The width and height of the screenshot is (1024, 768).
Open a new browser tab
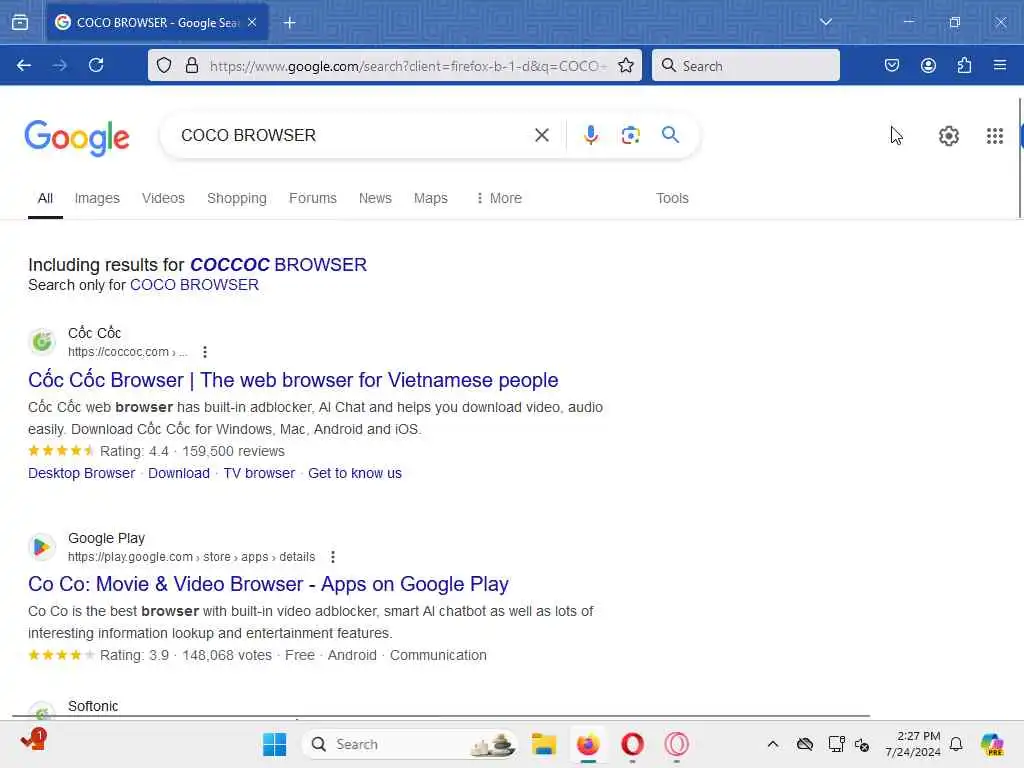[289, 23]
